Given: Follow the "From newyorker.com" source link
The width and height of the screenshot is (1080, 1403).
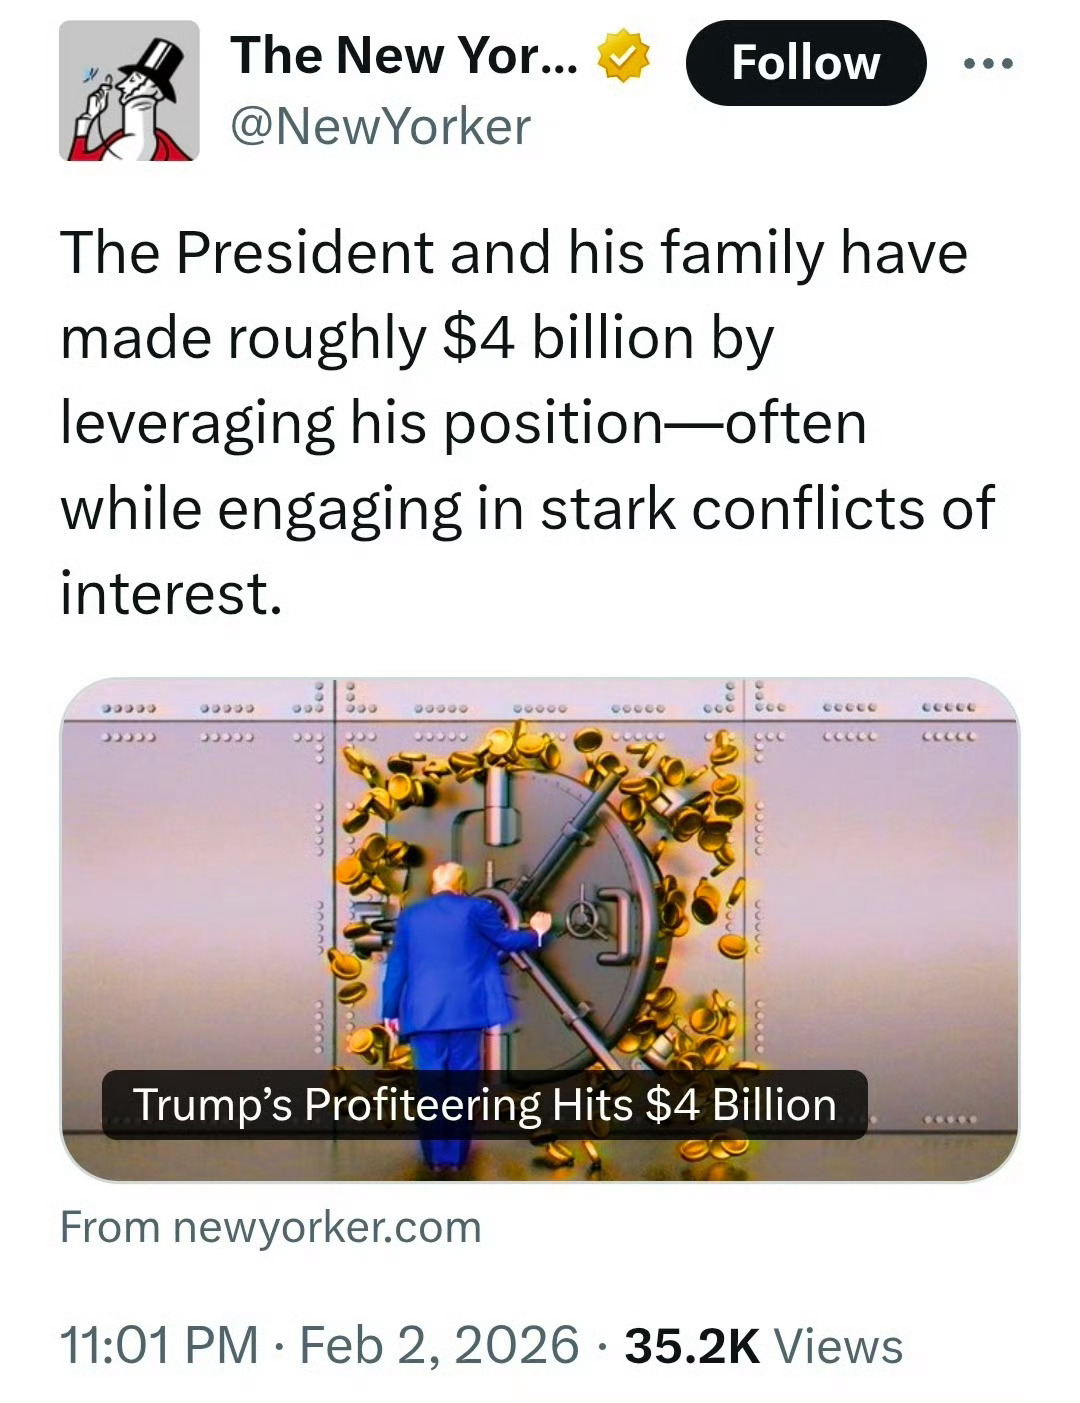Looking at the screenshot, I should 271,1227.
